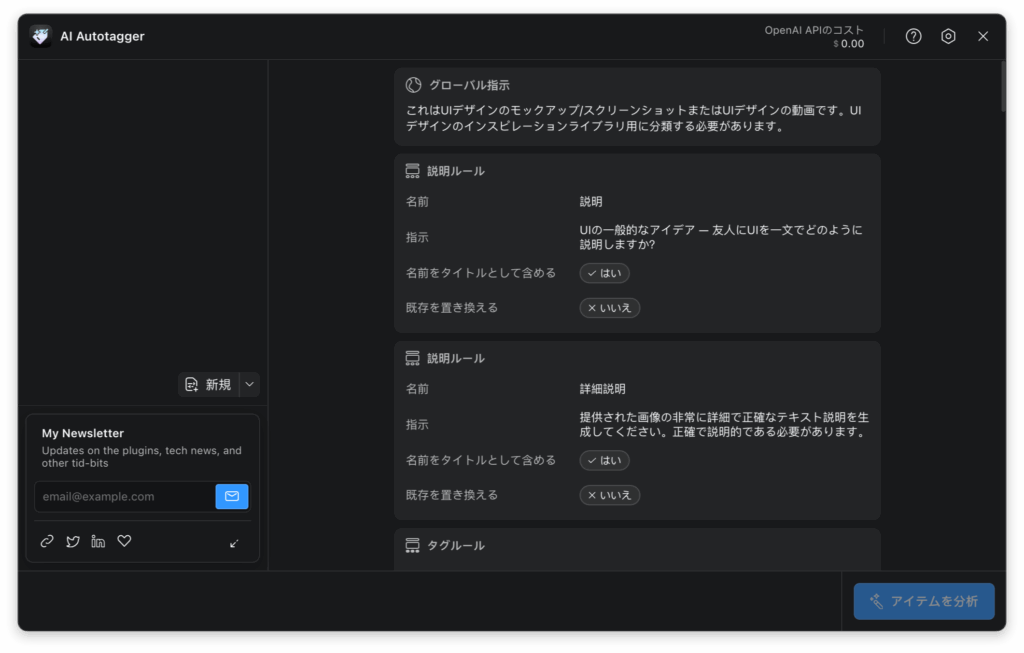Image resolution: width=1024 pixels, height=653 pixels.
Task: Open the help question mark icon
Action: (x=913, y=36)
